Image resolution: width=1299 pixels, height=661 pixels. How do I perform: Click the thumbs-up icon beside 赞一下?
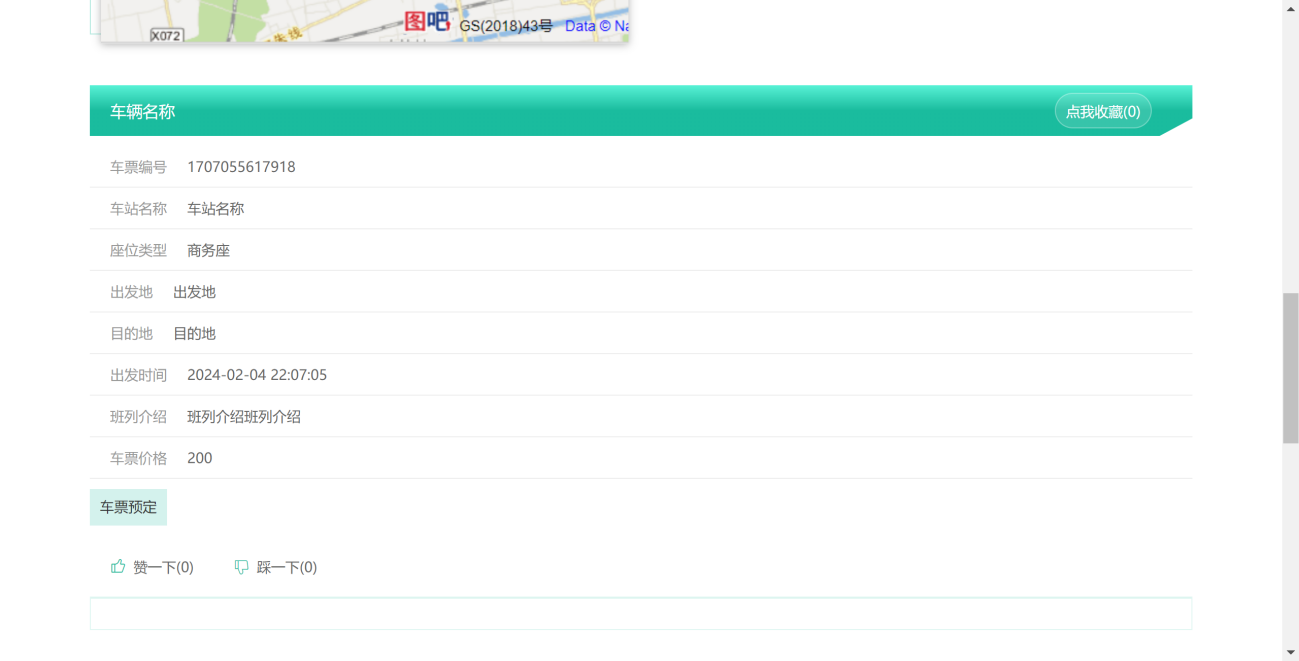[118, 567]
